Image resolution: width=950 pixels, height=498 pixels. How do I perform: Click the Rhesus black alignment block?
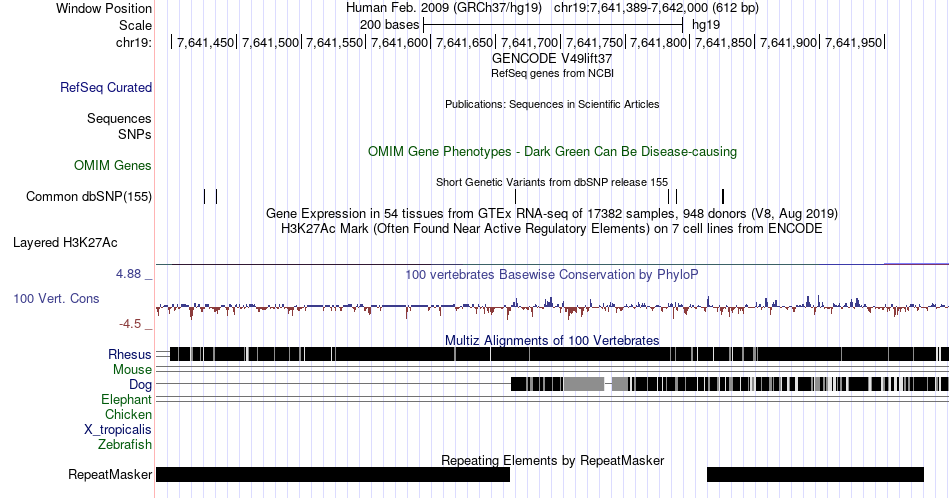point(559,354)
